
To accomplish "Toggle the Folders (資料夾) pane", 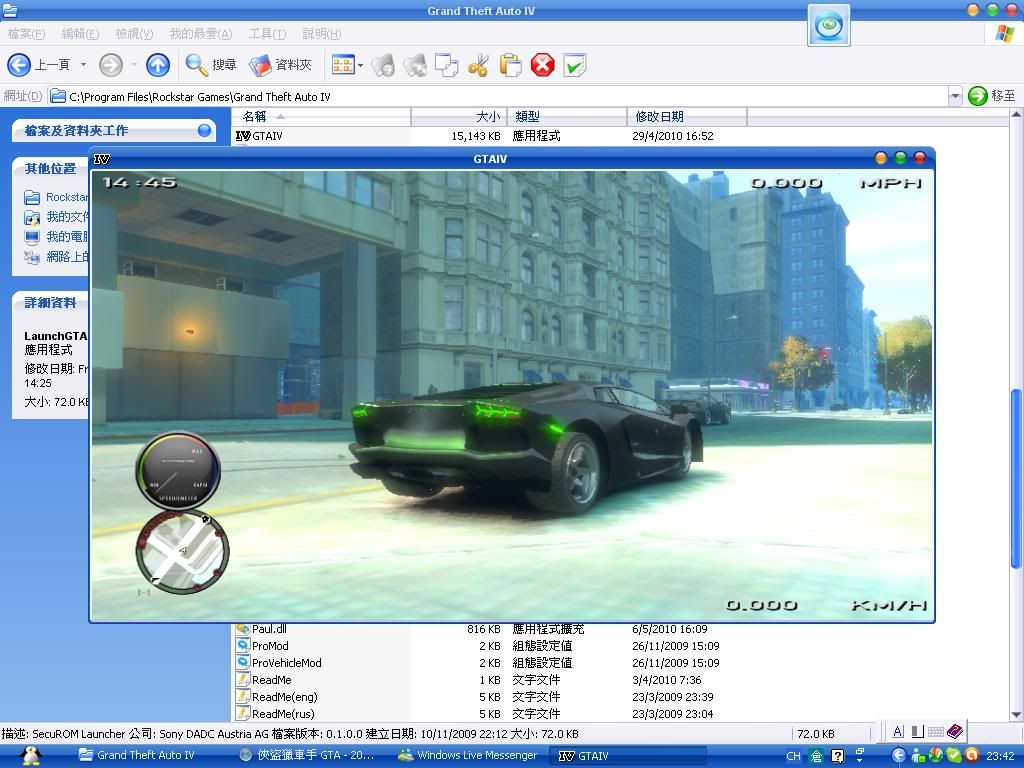I will [x=281, y=65].
